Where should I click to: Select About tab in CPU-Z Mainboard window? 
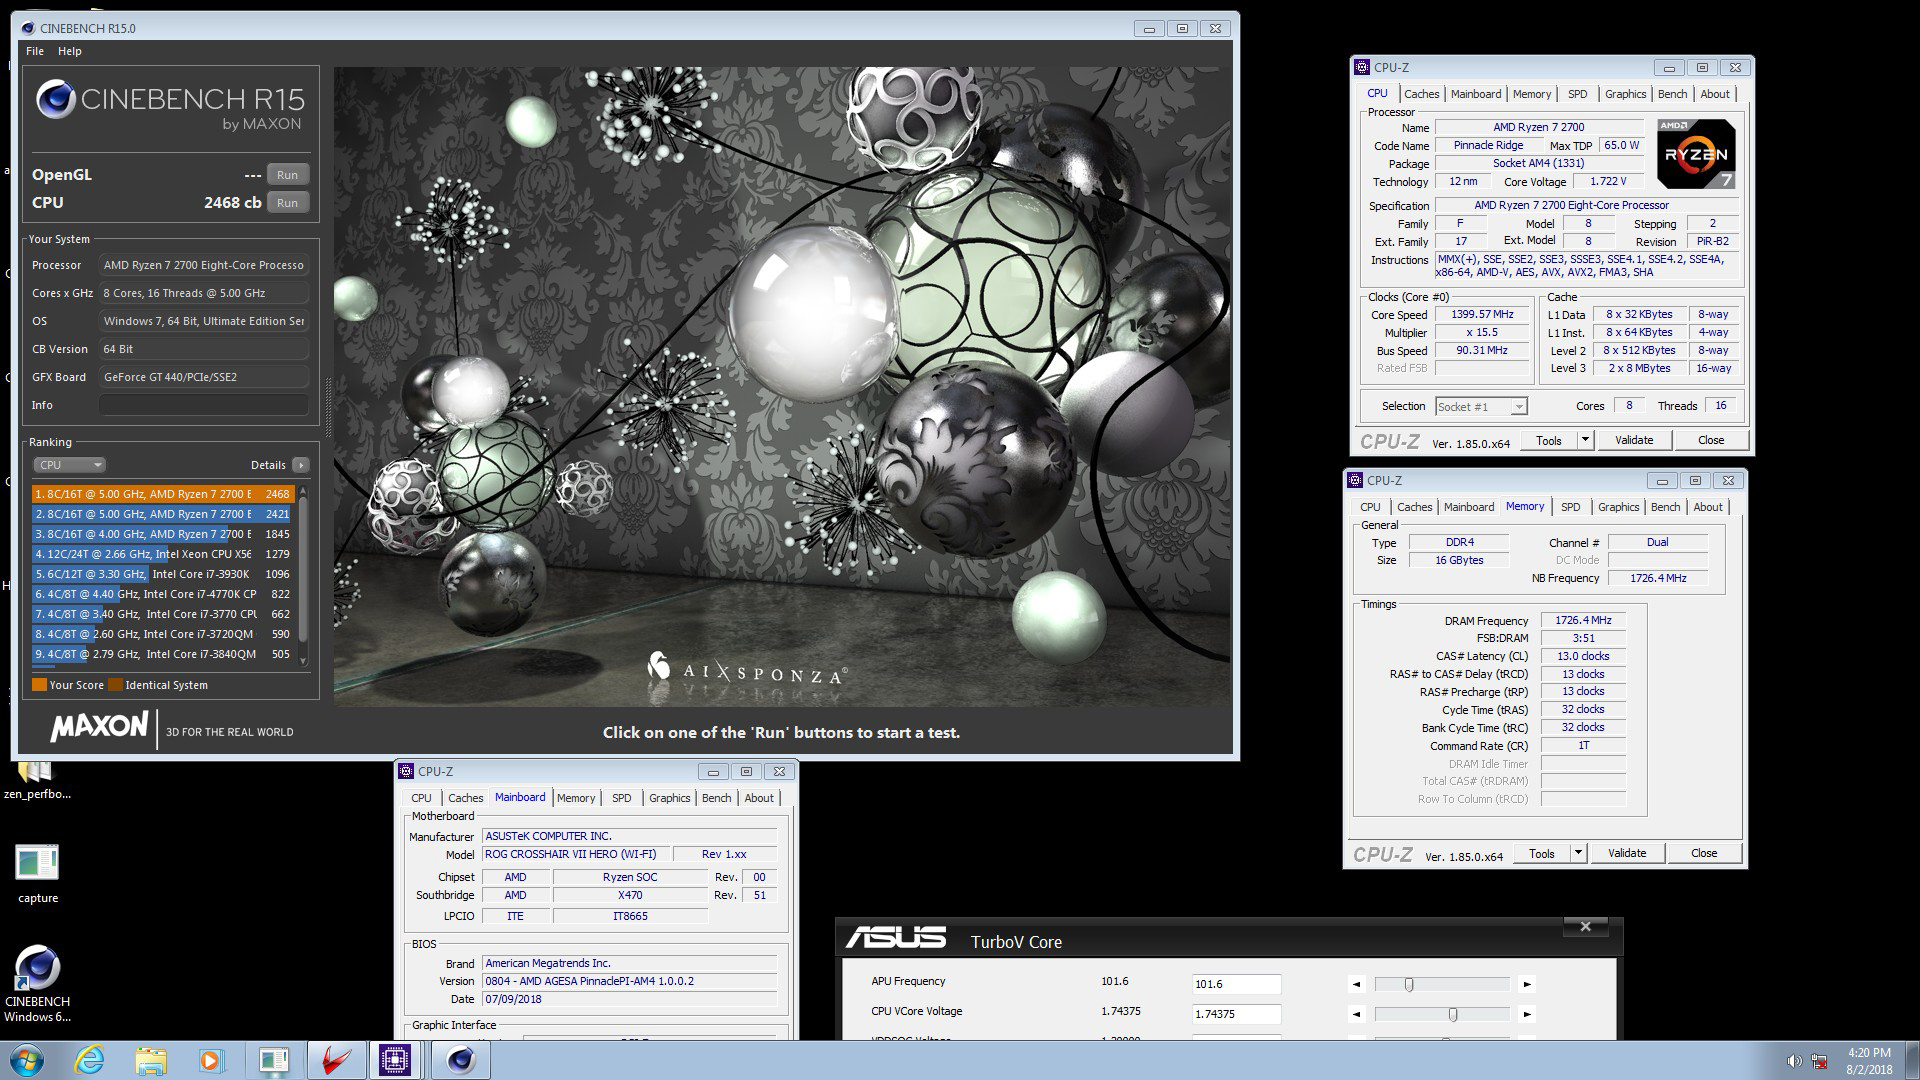click(759, 798)
